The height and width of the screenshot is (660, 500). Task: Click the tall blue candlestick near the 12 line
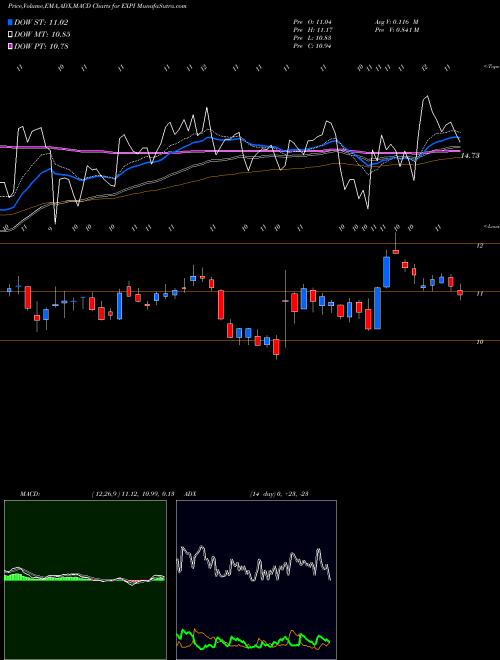[386, 272]
